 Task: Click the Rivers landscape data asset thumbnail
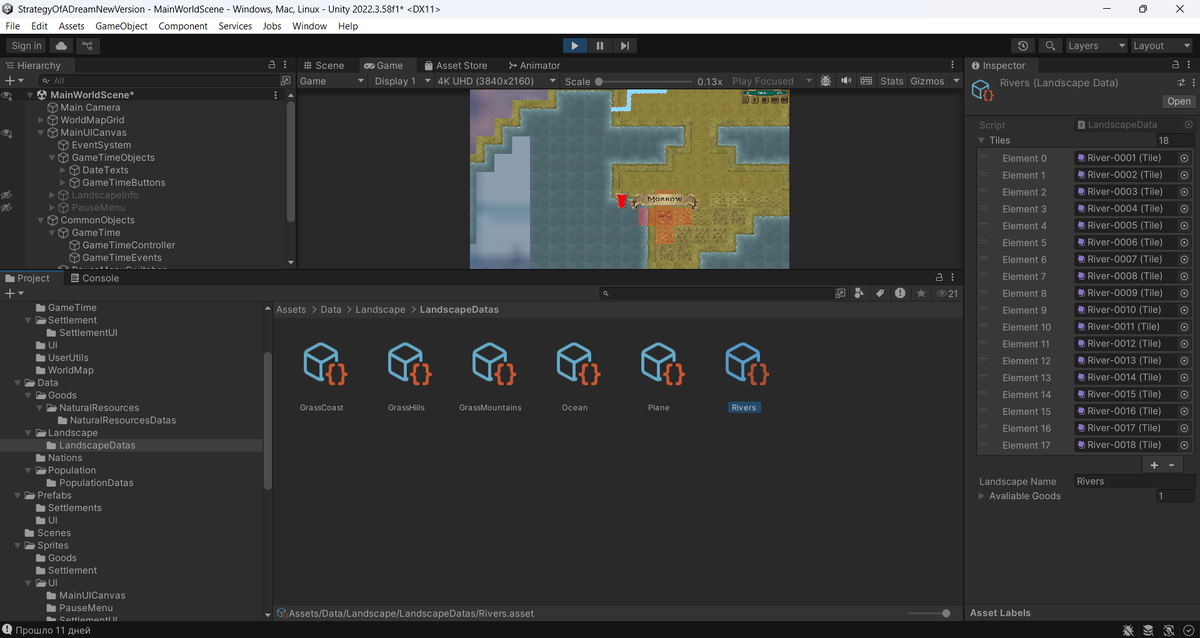coord(743,365)
